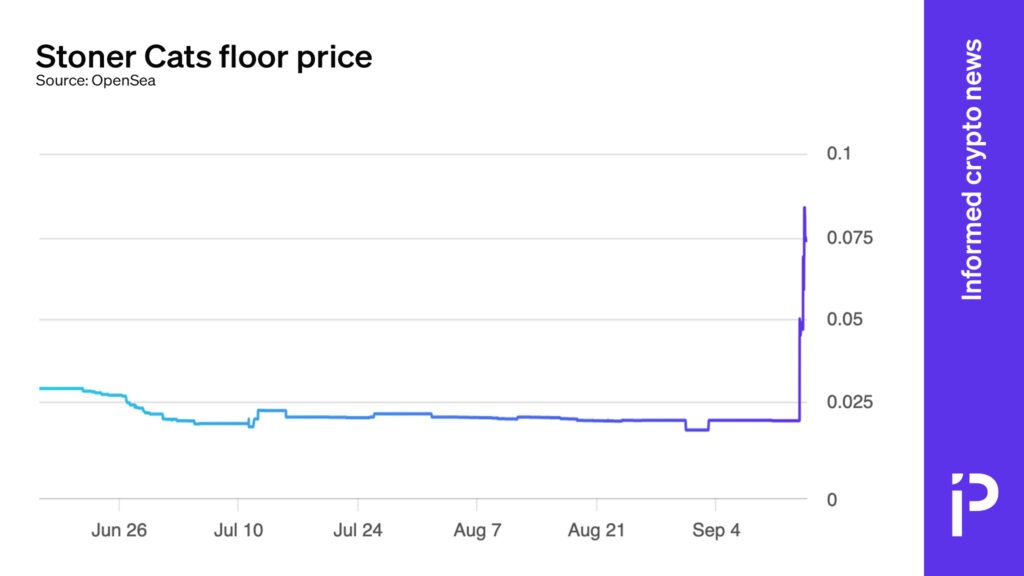Click the price spike peak on chart

804,208
